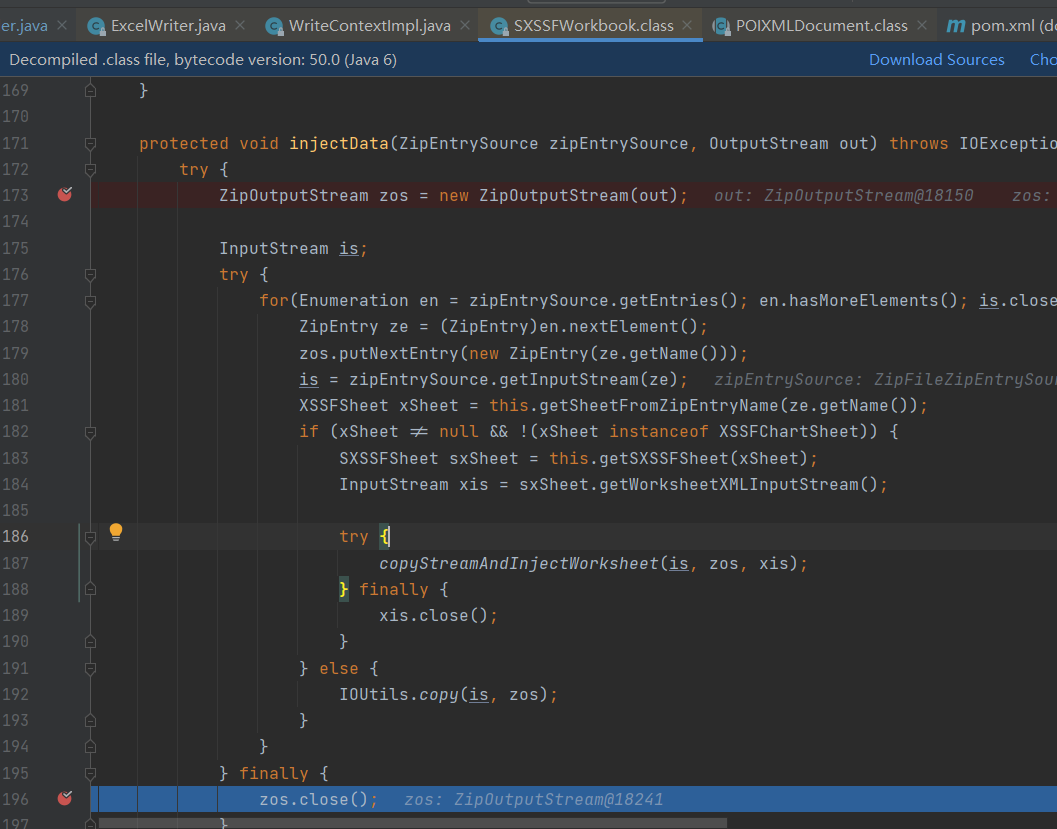Collapse the try block fold arrow at line 176

point(89,273)
